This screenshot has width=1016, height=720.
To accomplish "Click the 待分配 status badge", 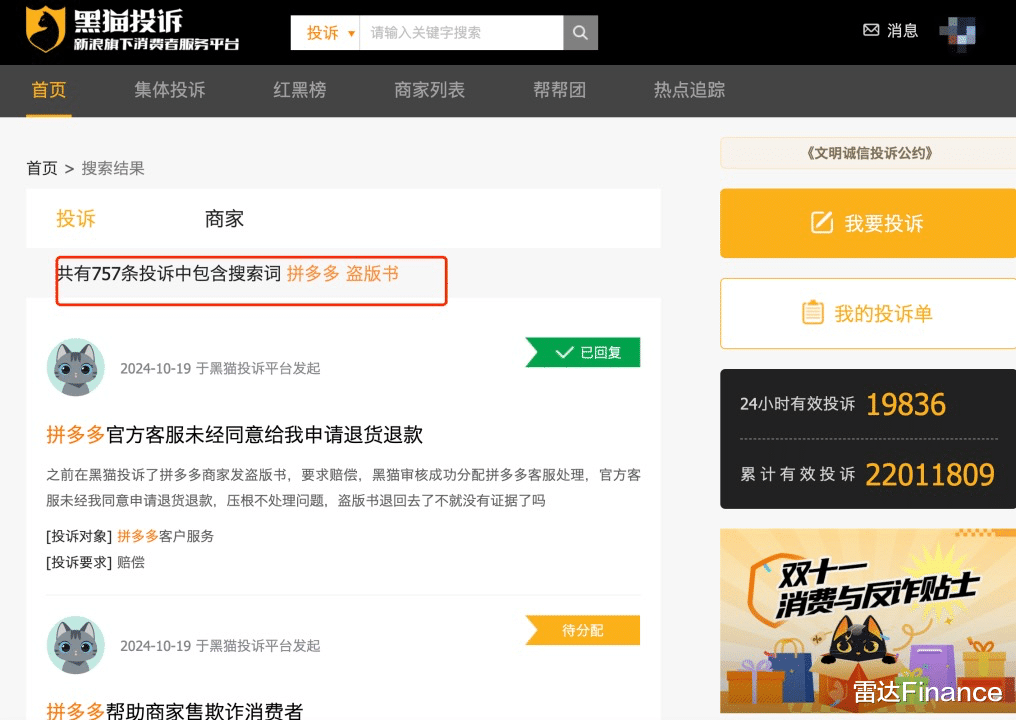I will pos(583,630).
